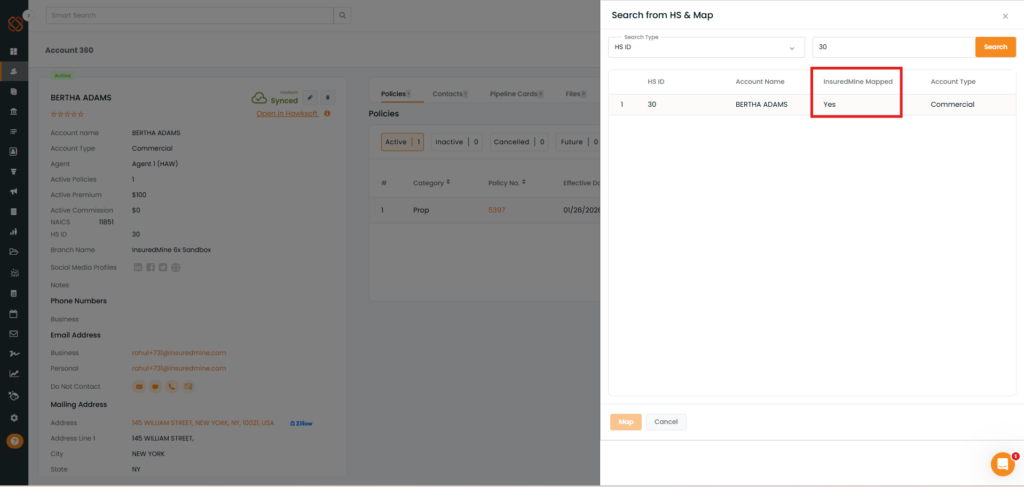The image size is (1024, 487).
Task: Switch to the Pipeline Cards tab
Action: click(514, 94)
